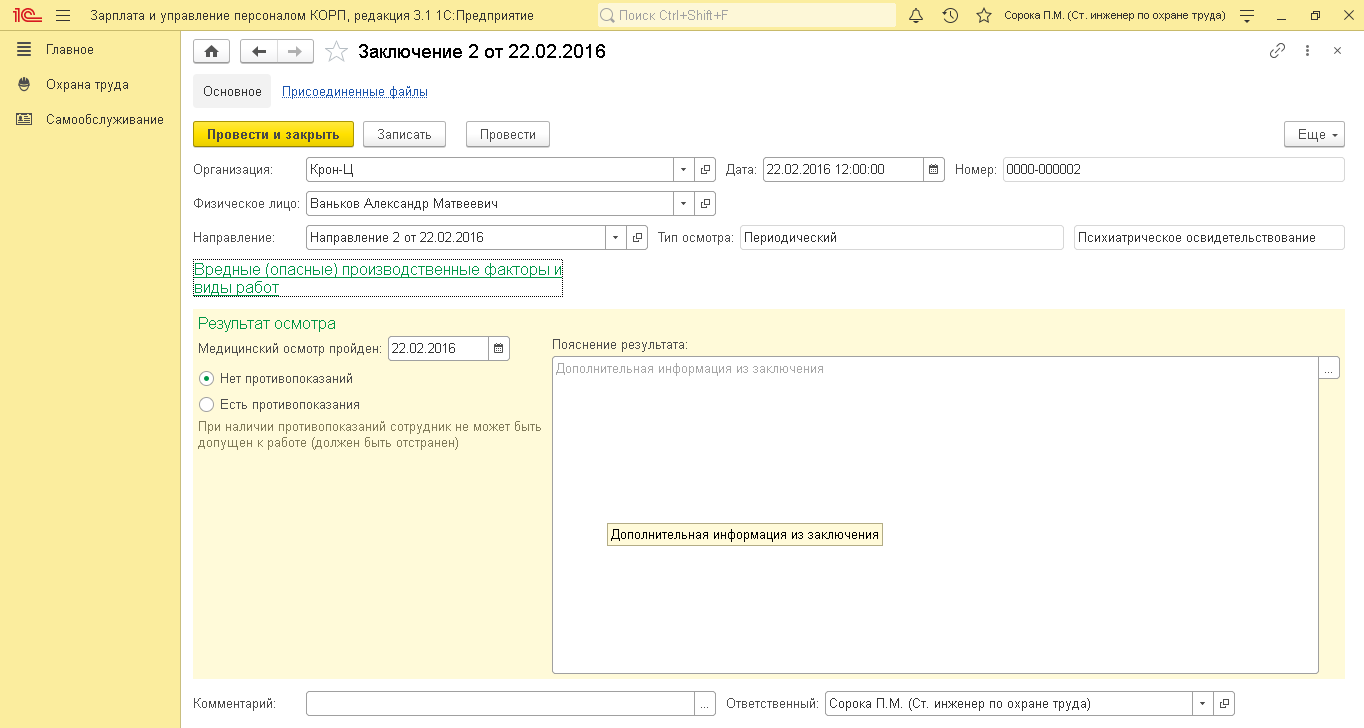
Task: Open Вредные (опасные) производственные факторы link
Action: 378,279
